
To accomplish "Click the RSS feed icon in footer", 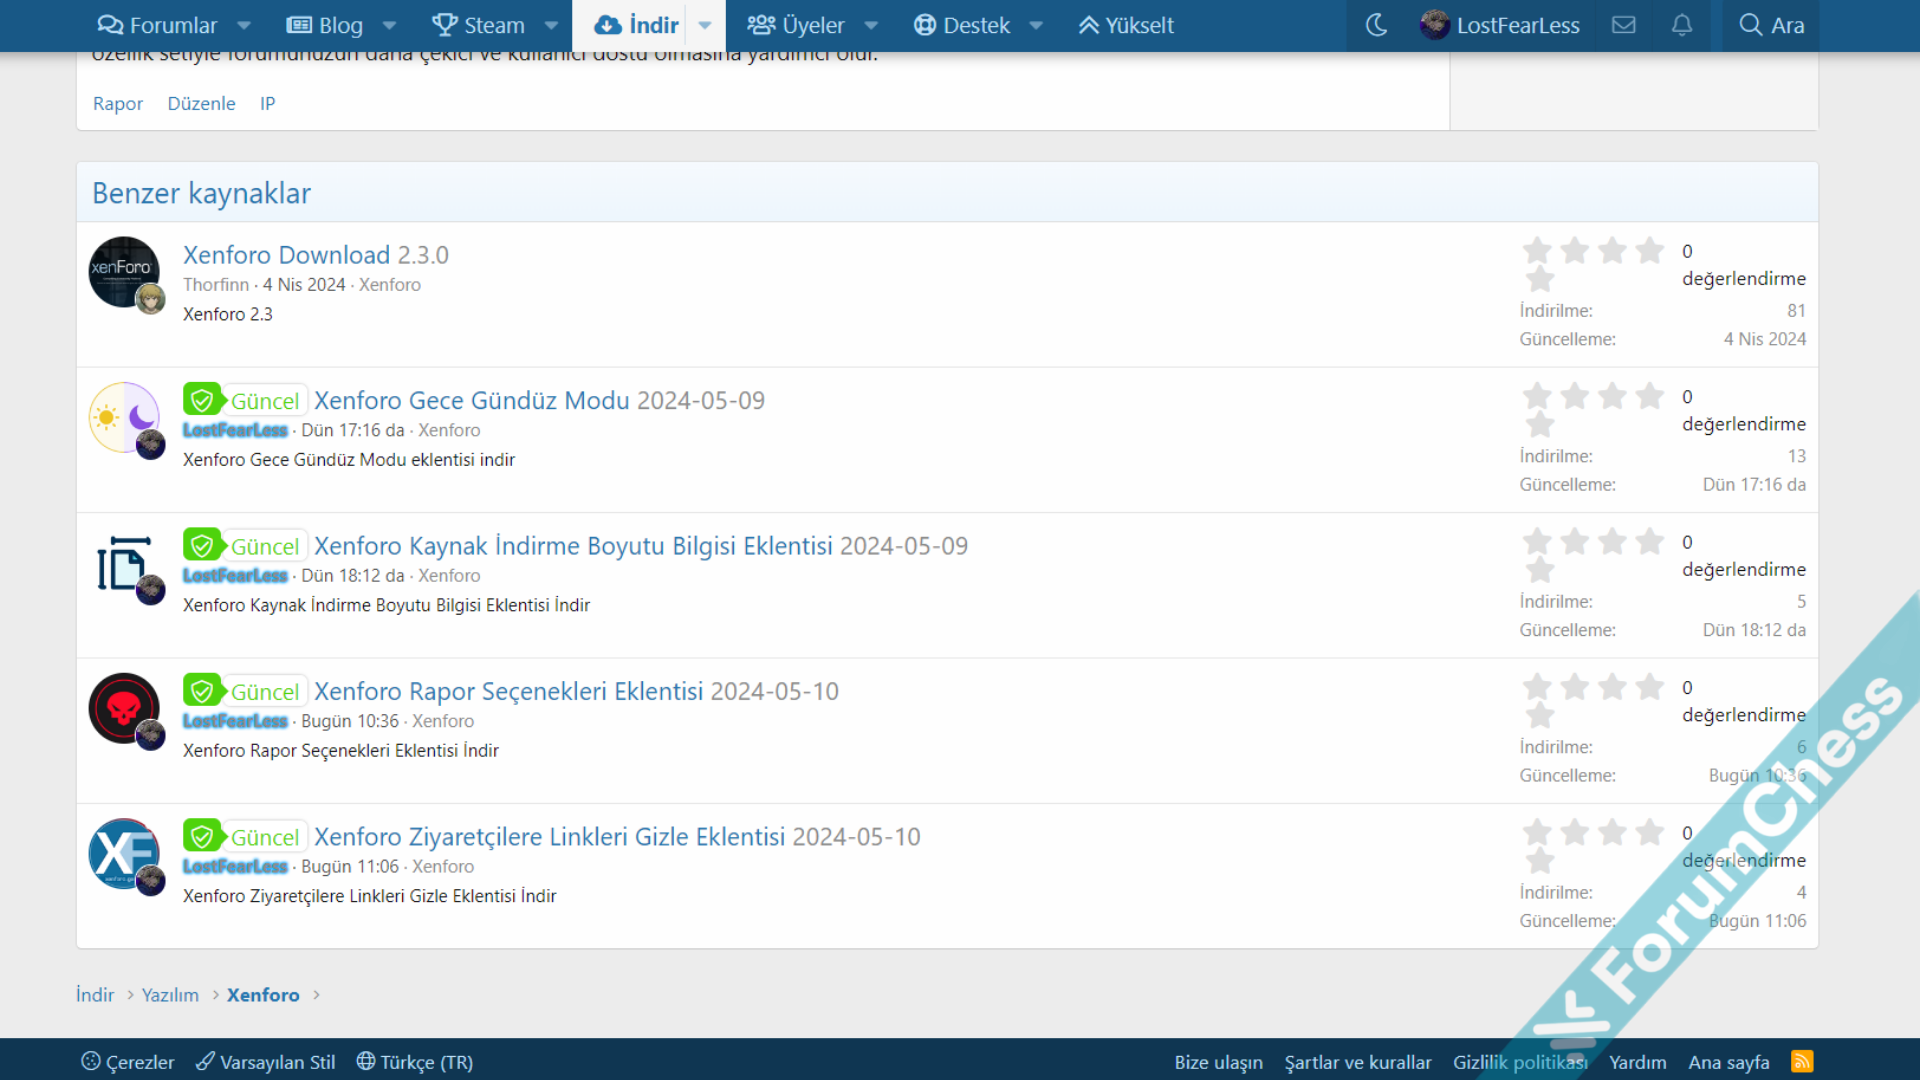I will (x=1802, y=1061).
